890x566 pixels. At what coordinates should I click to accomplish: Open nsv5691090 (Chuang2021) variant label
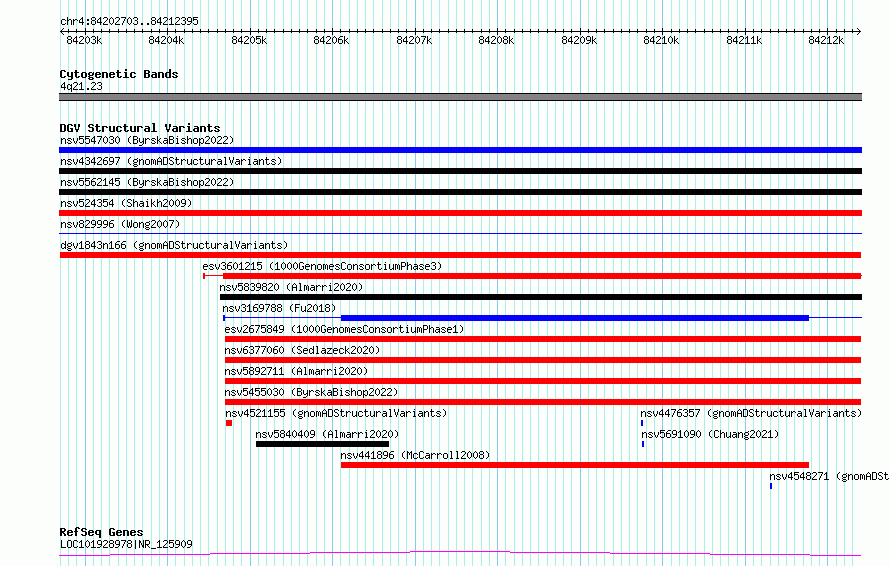pyautogui.click(x=710, y=434)
